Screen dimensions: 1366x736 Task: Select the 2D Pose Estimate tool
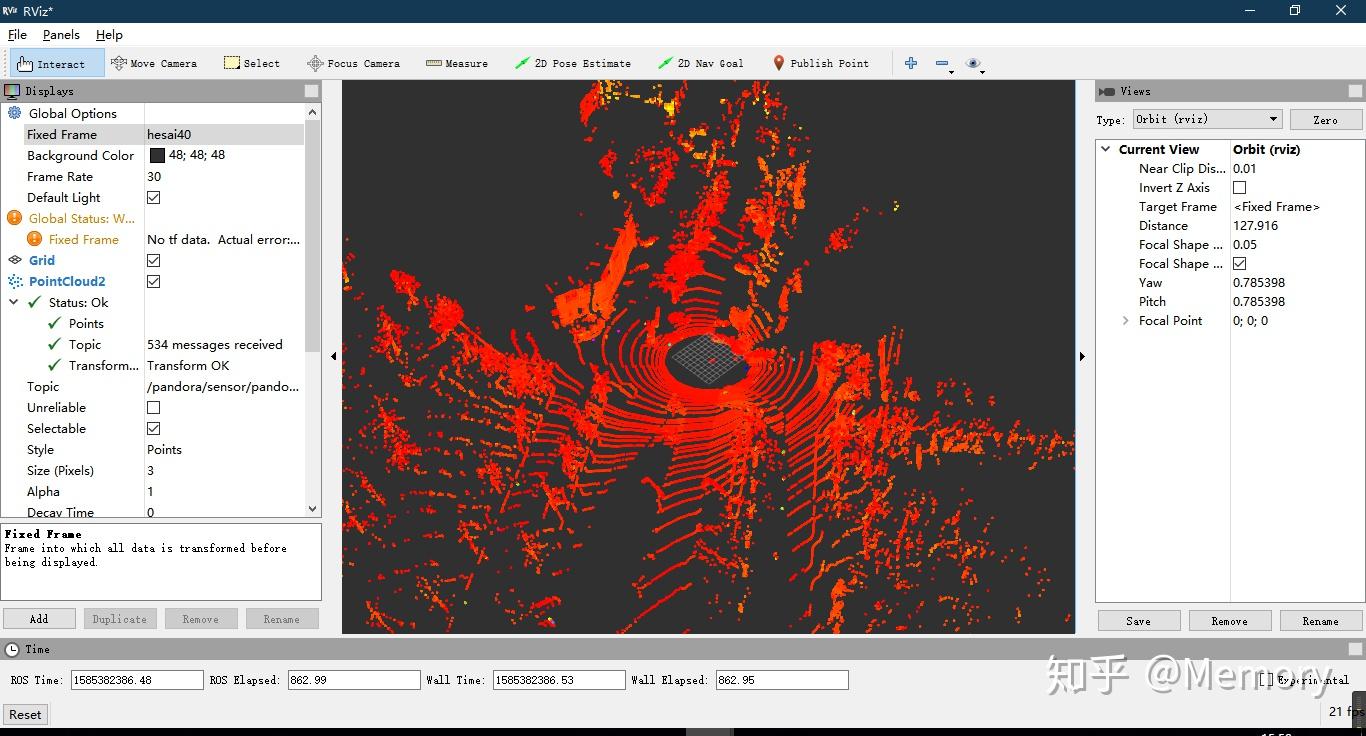pyautogui.click(x=573, y=63)
